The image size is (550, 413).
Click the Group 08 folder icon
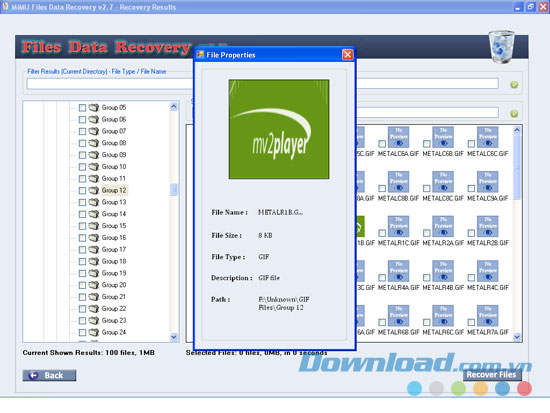coord(93,143)
